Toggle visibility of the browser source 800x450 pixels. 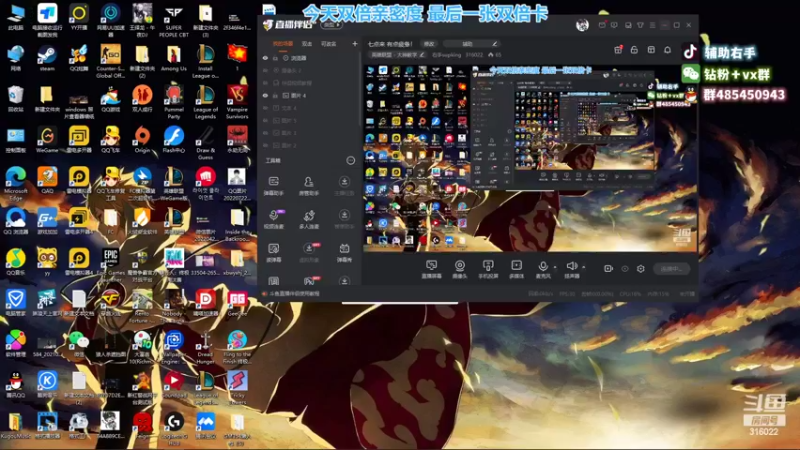[265, 58]
